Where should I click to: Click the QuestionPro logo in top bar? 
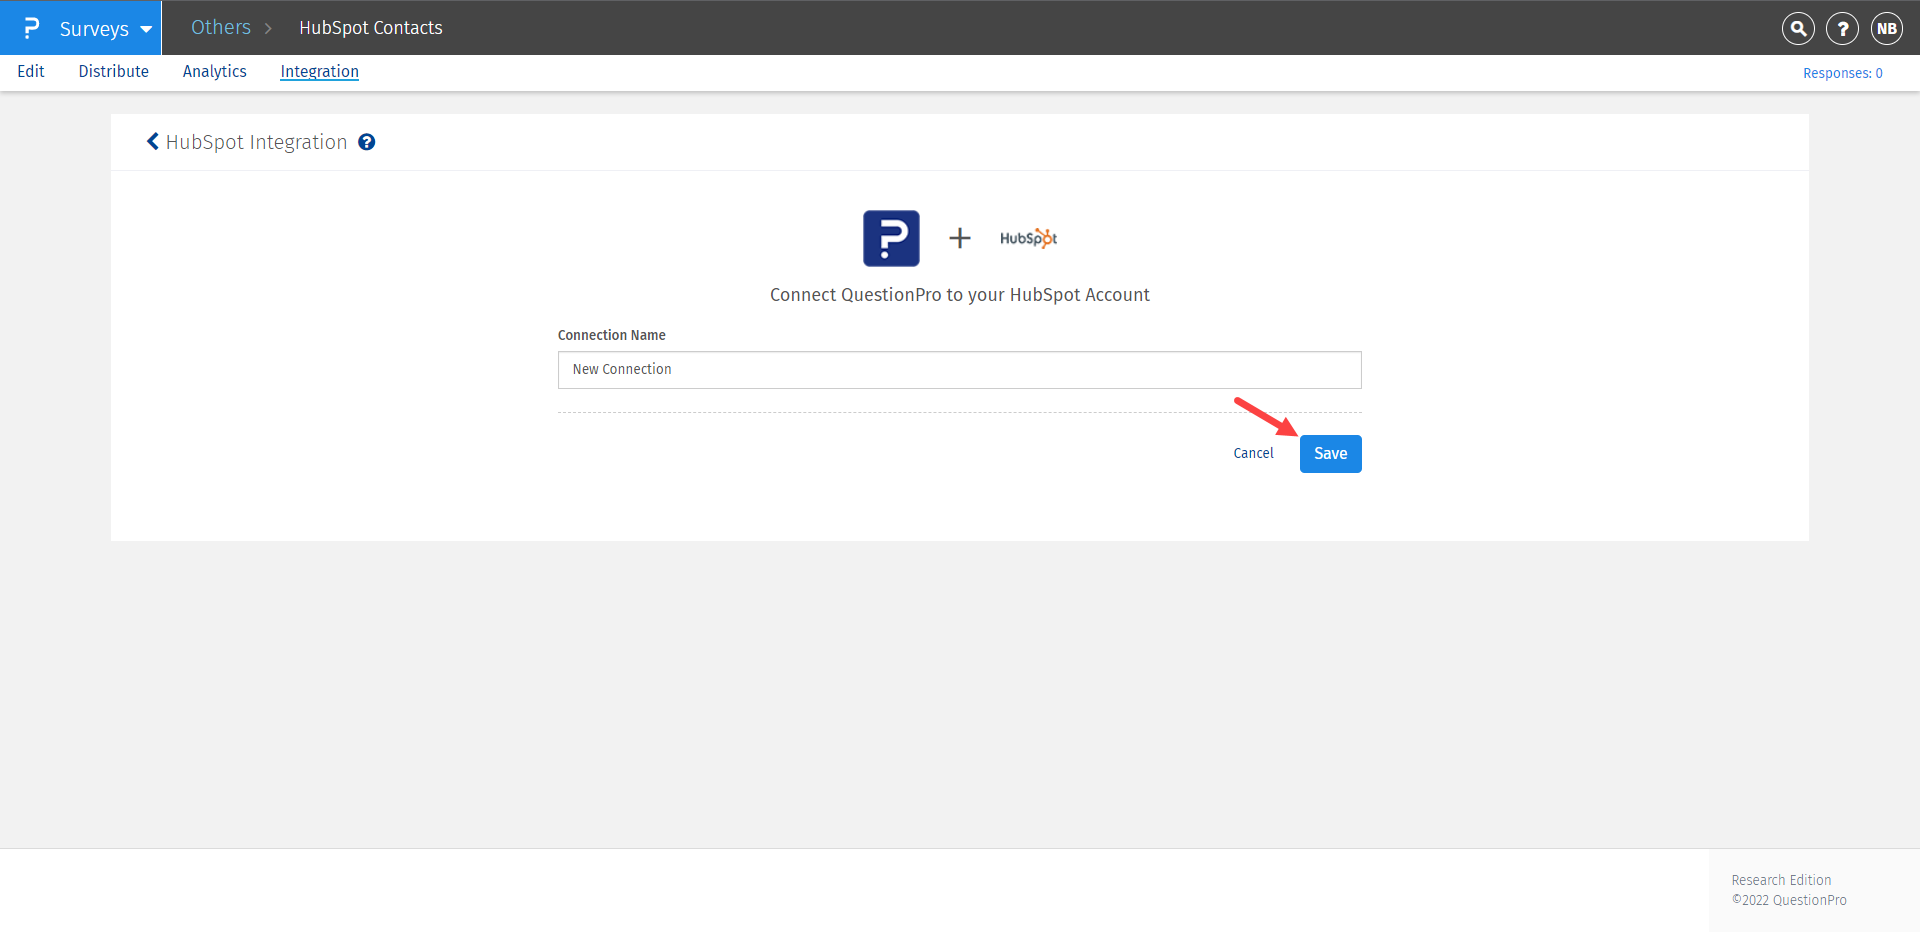31,28
